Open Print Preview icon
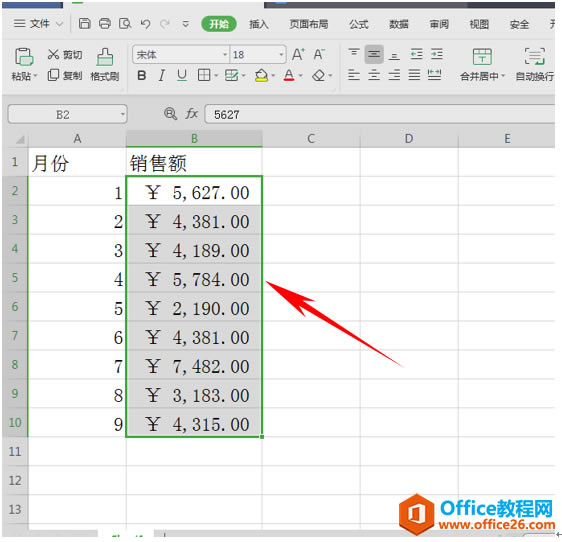Screen dimensions: 562x542 click(125, 24)
